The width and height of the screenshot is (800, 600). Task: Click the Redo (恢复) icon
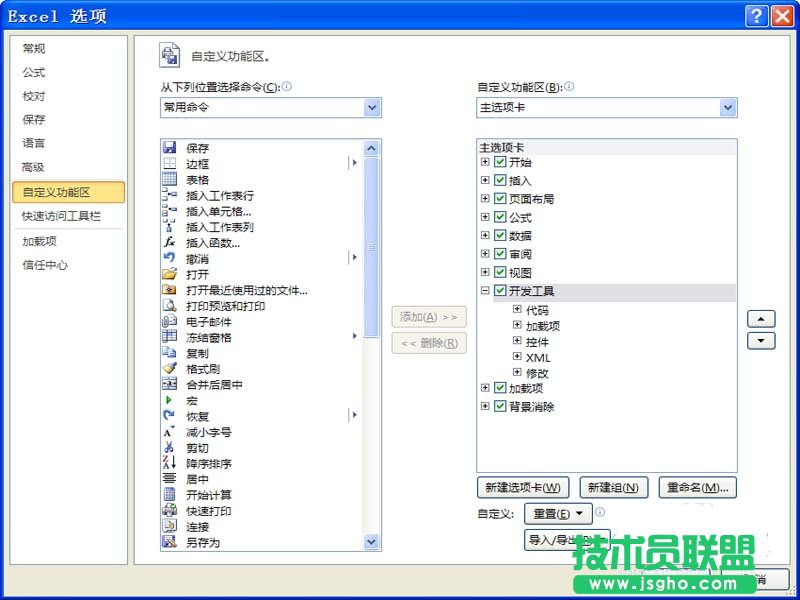(x=169, y=416)
